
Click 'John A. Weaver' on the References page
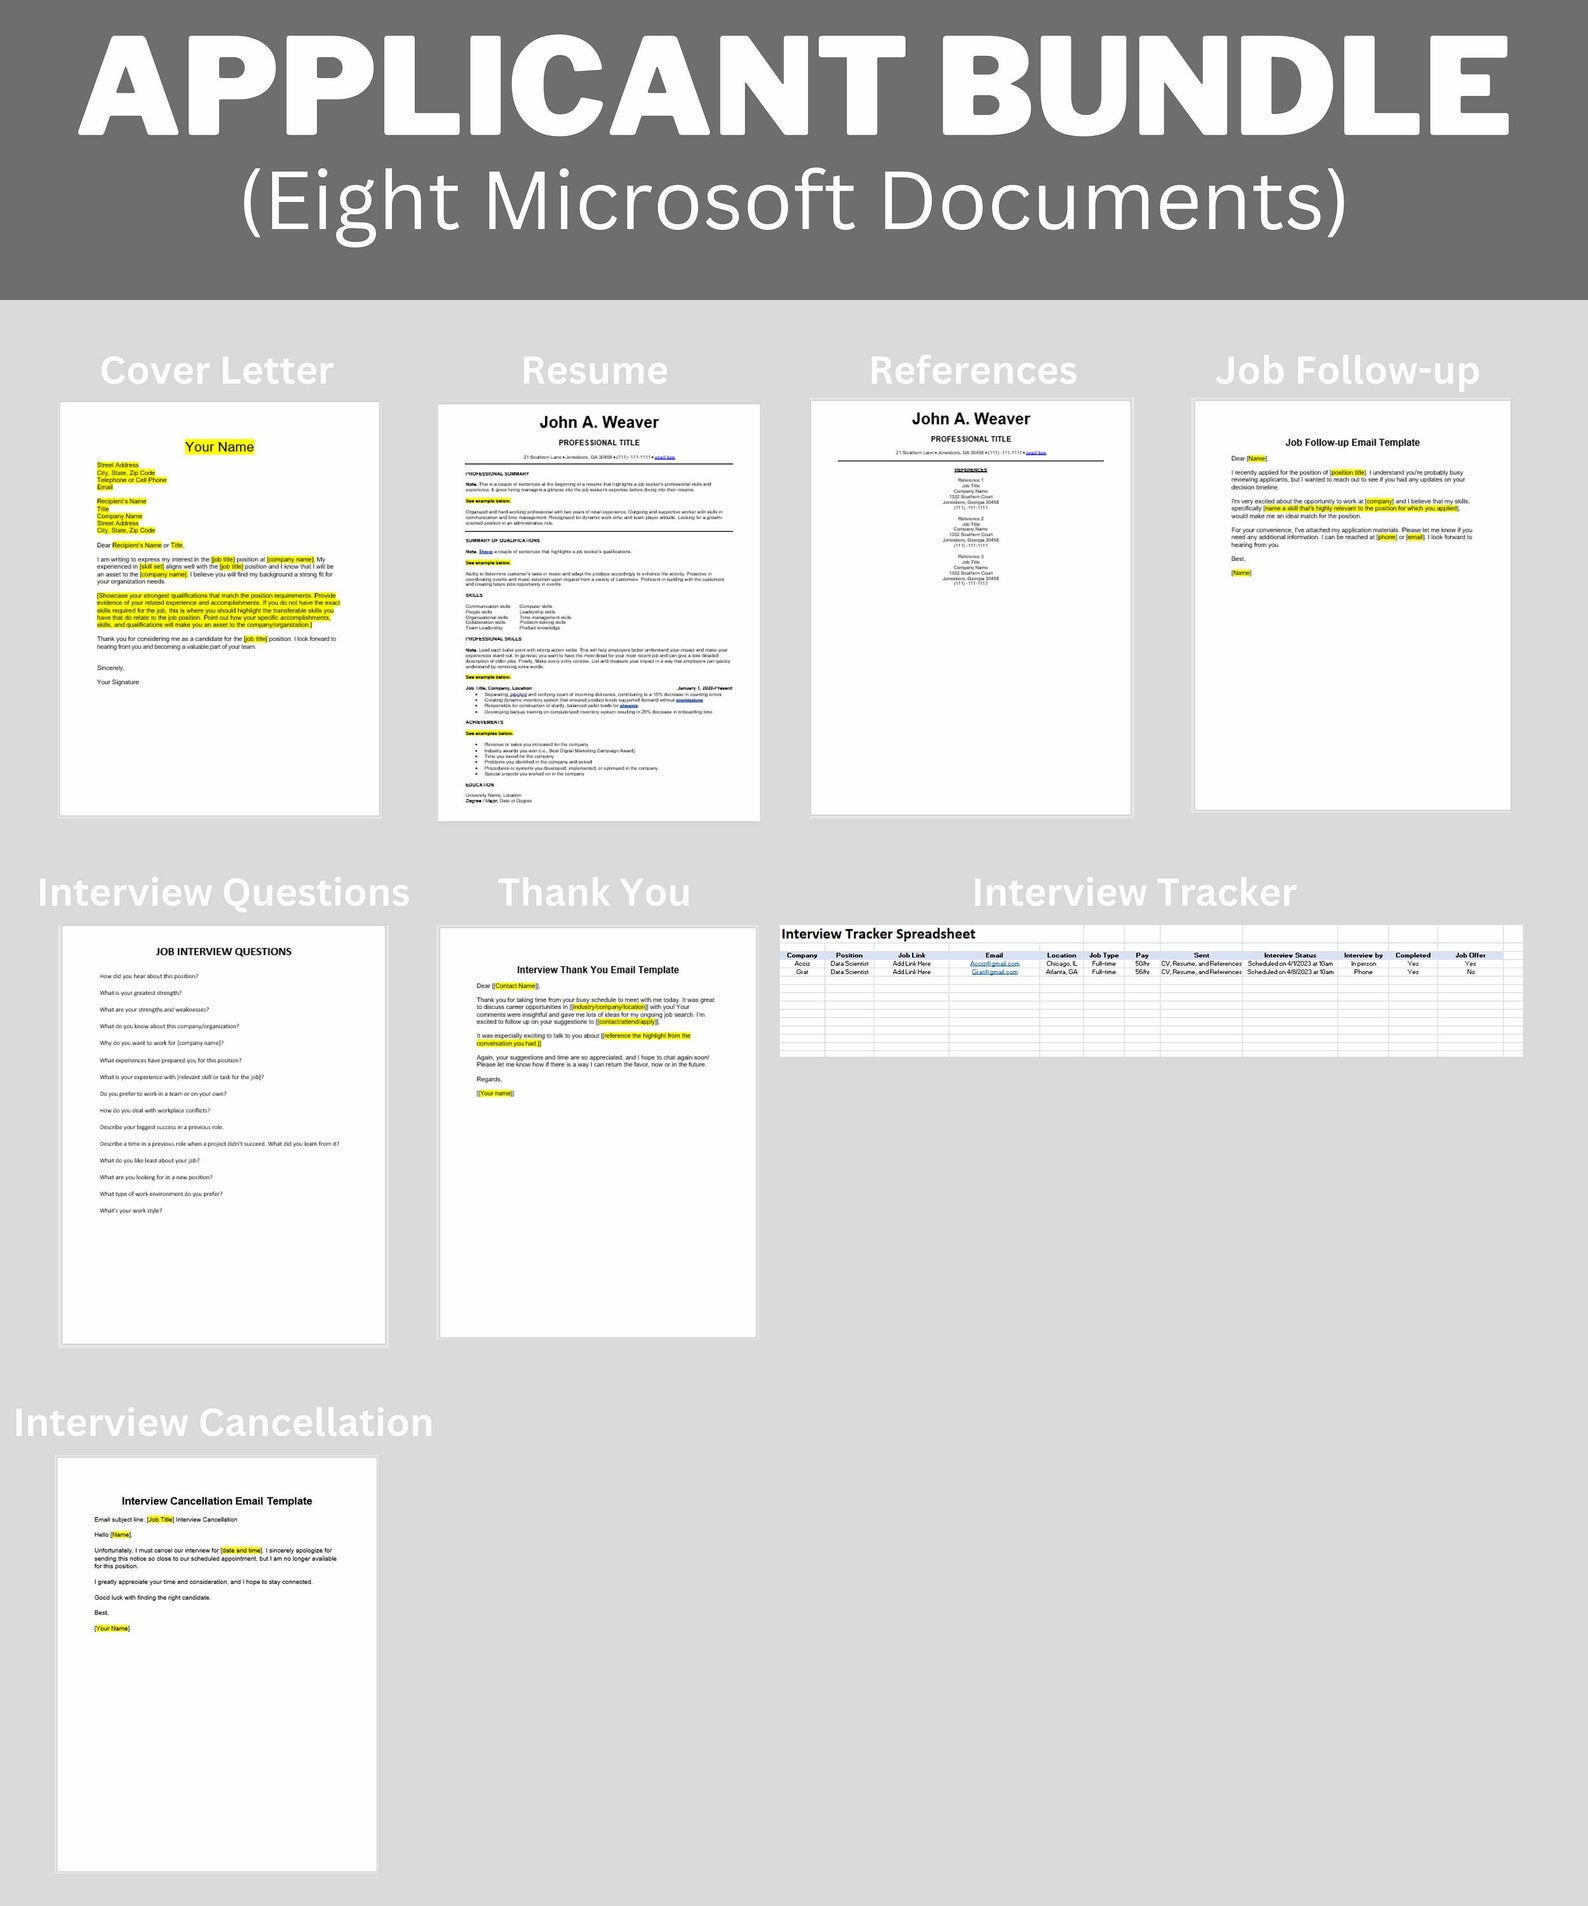[971, 419]
